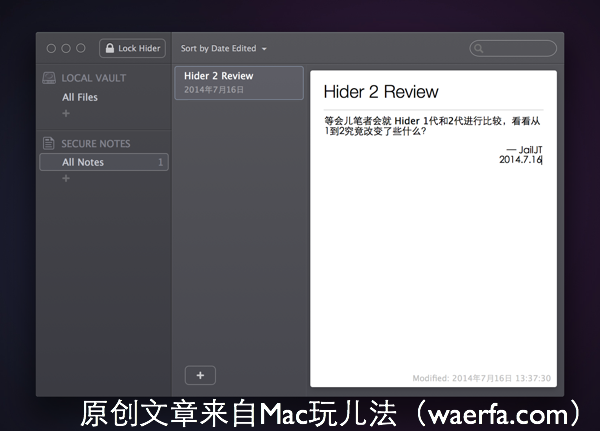Create a new note with plus button
The image size is (600, 431).
tap(200, 375)
